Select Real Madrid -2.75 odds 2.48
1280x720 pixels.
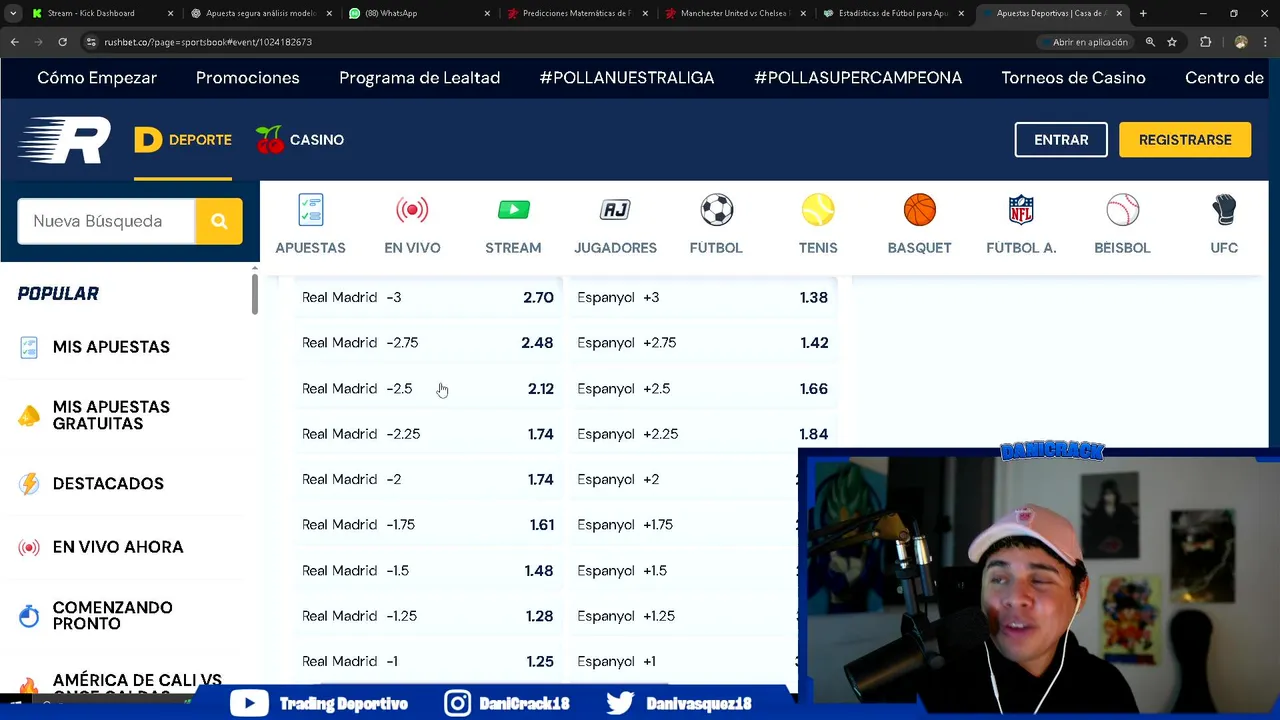point(428,343)
